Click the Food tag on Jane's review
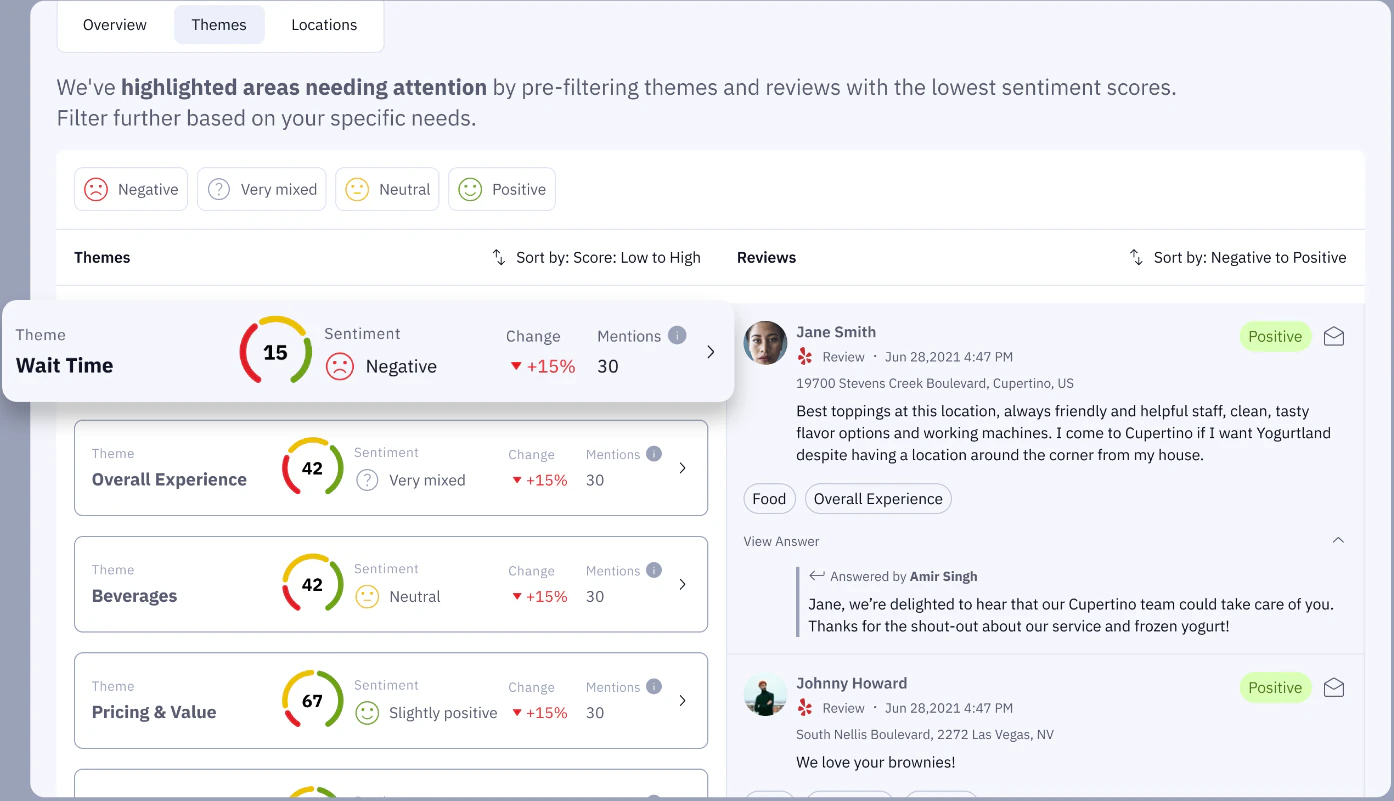 769,499
